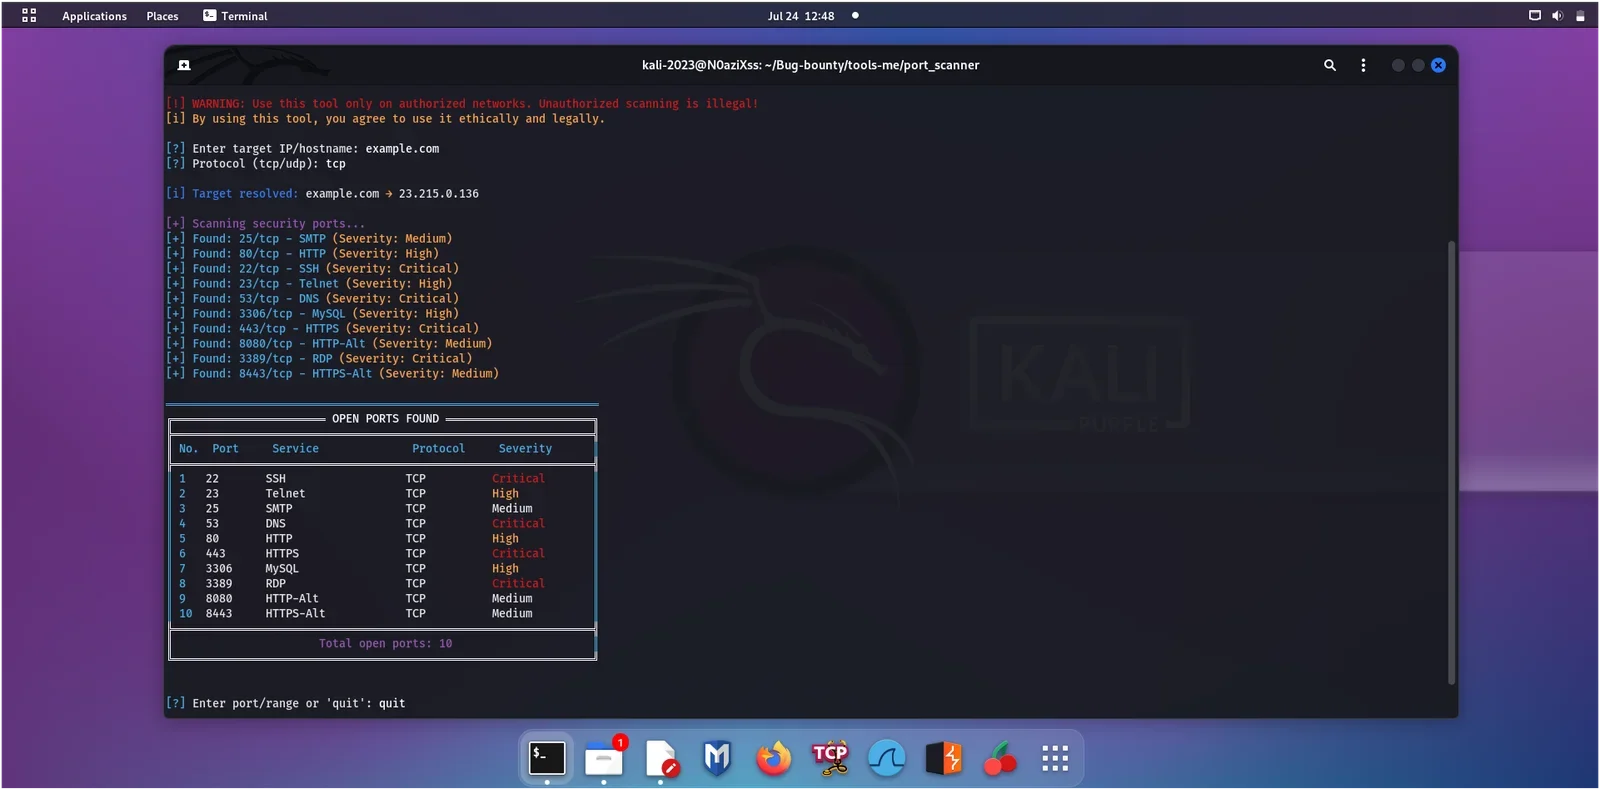This screenshot has height=790, width=1600.
Task: Show all applications grid
Action: [1055, 758]
